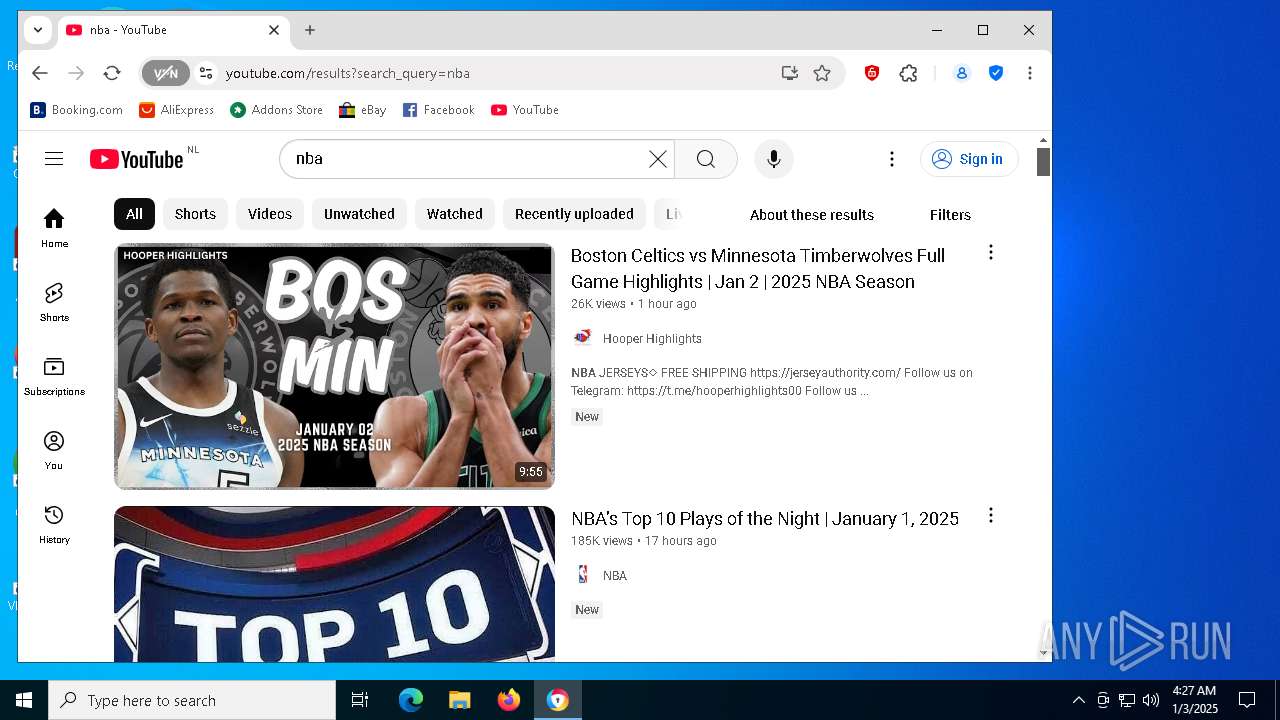Open the extensions puzzle icon
The width and height of the screenshot is (1280, 720).
pyautogui.click(x=908, y=73)
